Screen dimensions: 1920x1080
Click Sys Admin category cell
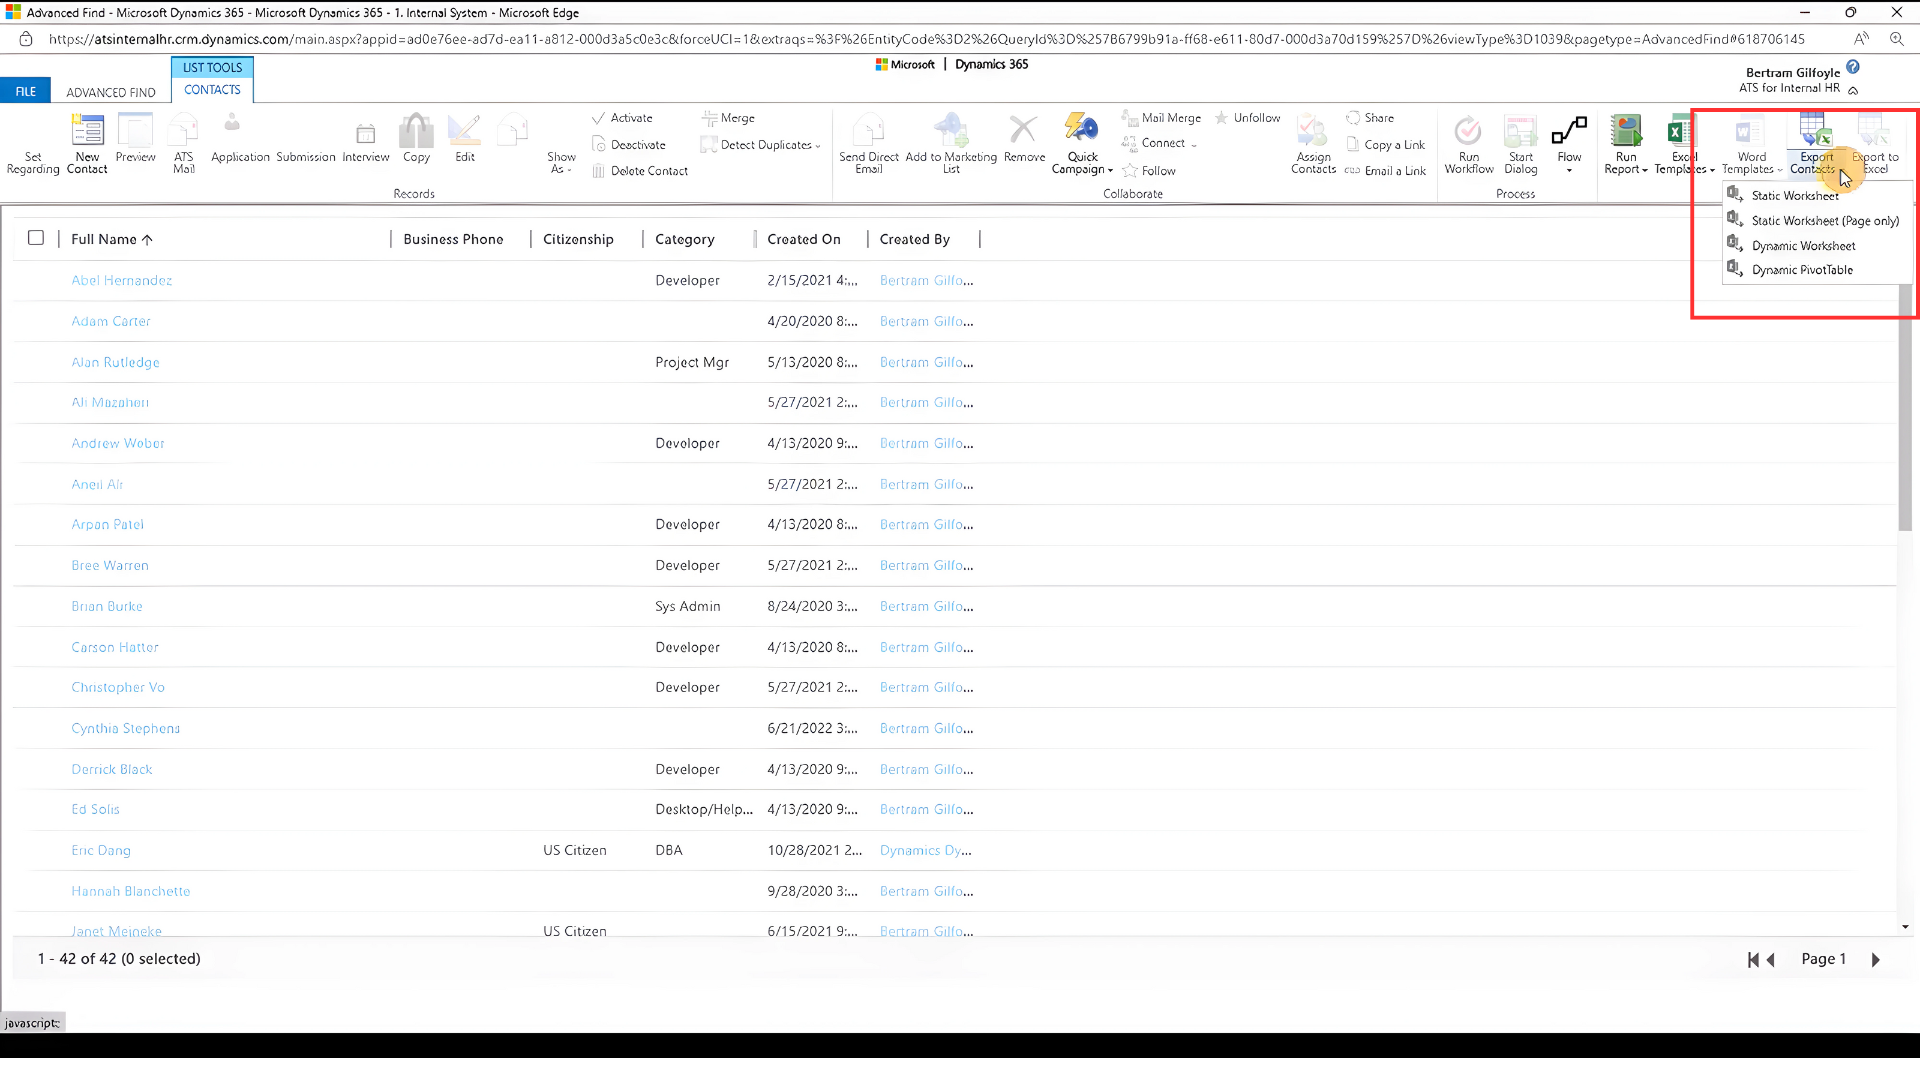(688, 606)
